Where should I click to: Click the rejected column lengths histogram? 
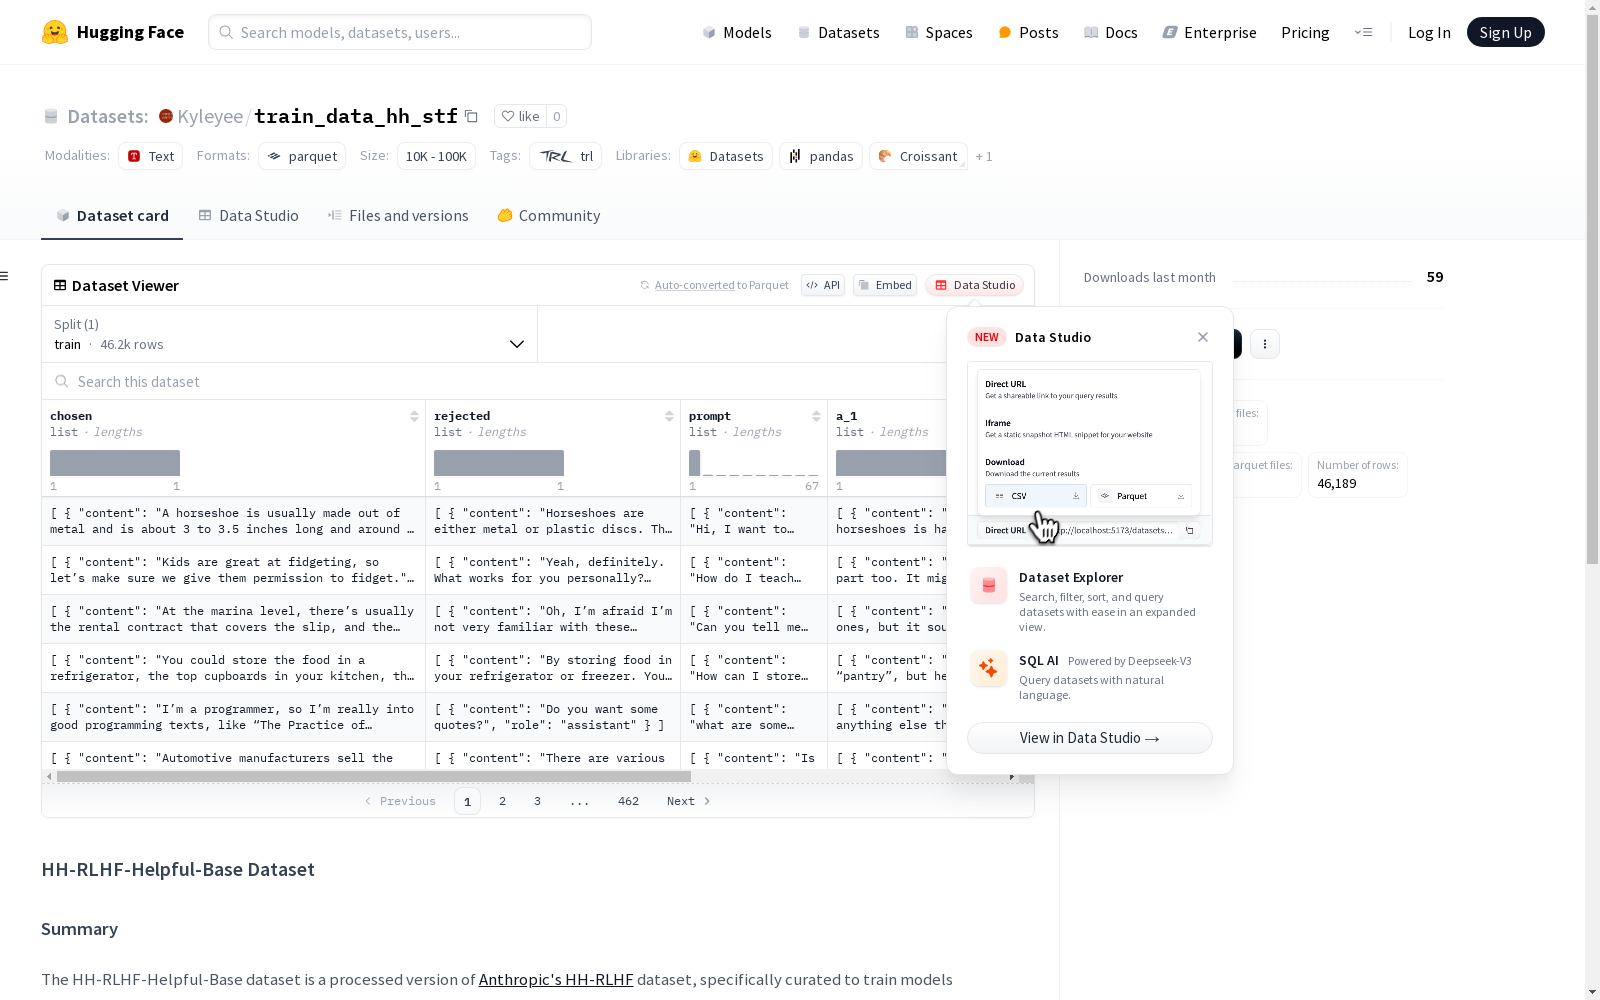click(499, 463)
